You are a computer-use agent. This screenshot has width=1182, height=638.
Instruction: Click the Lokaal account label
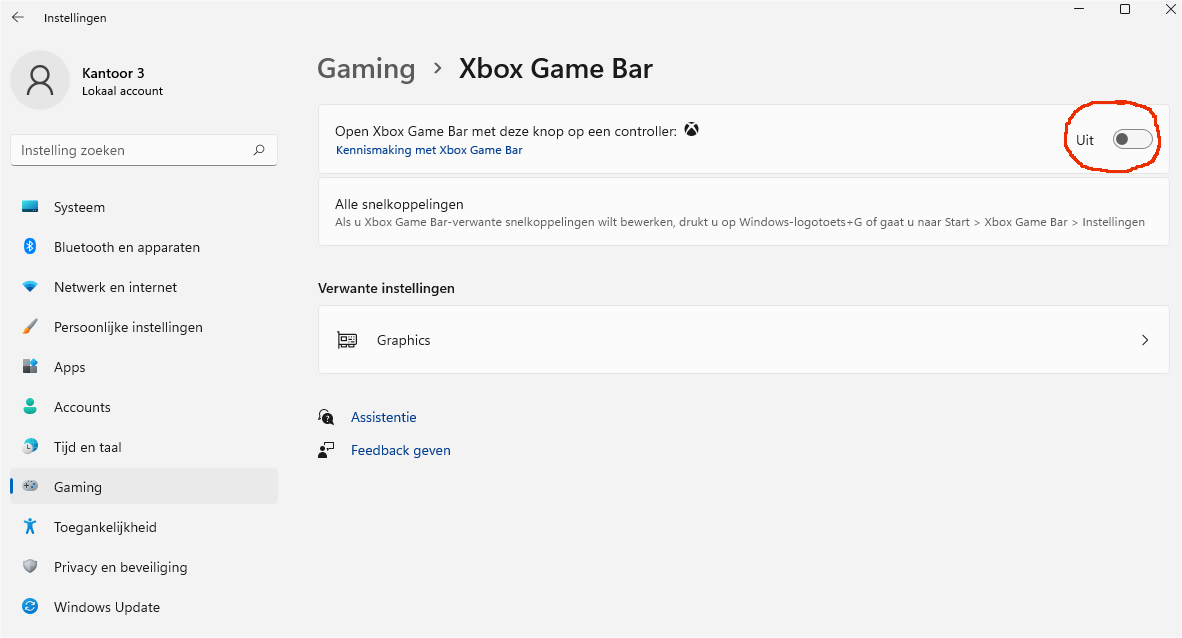point(122,90)
